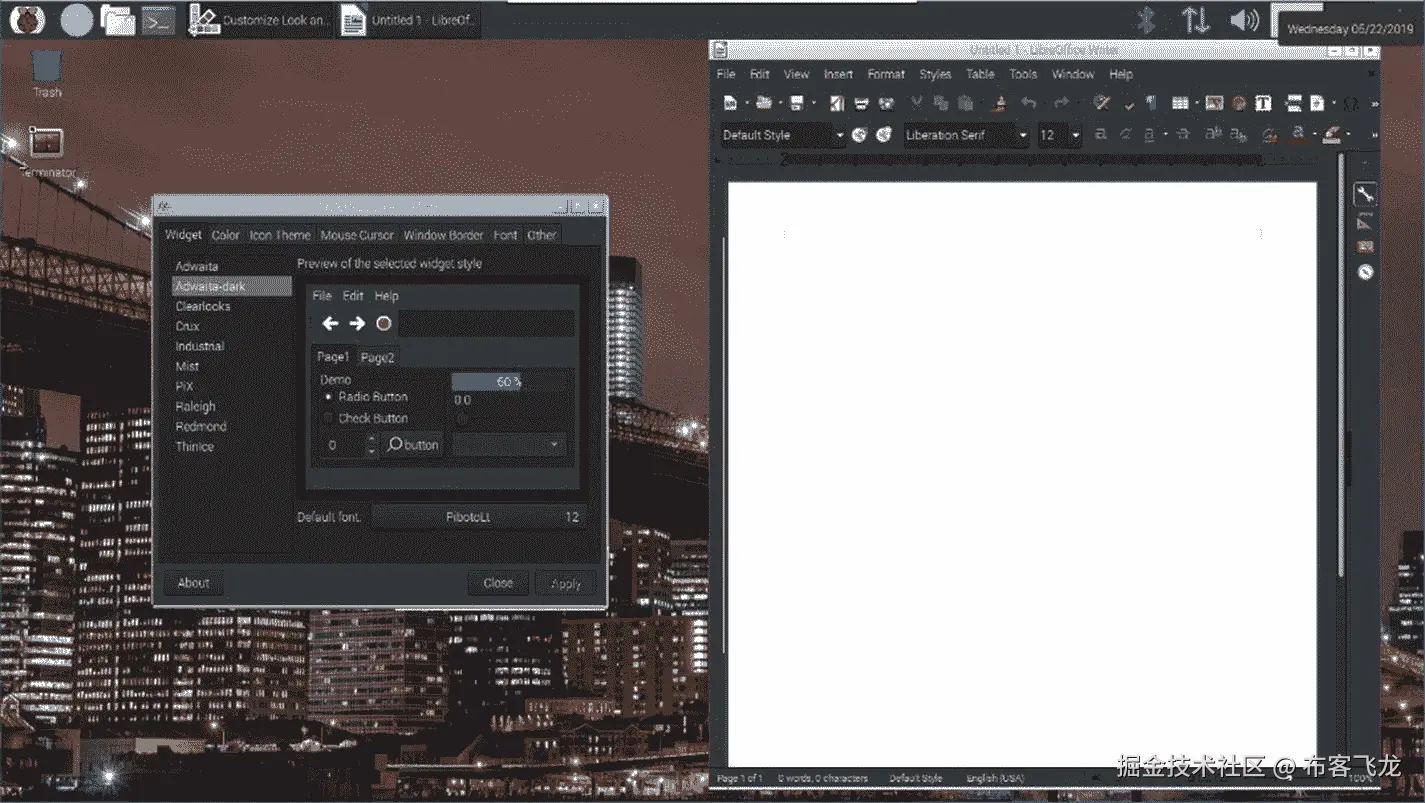The image size is (1425, 803).
Task: Click the Undo arrow in Writer
Action: [x=1029, y=103]
